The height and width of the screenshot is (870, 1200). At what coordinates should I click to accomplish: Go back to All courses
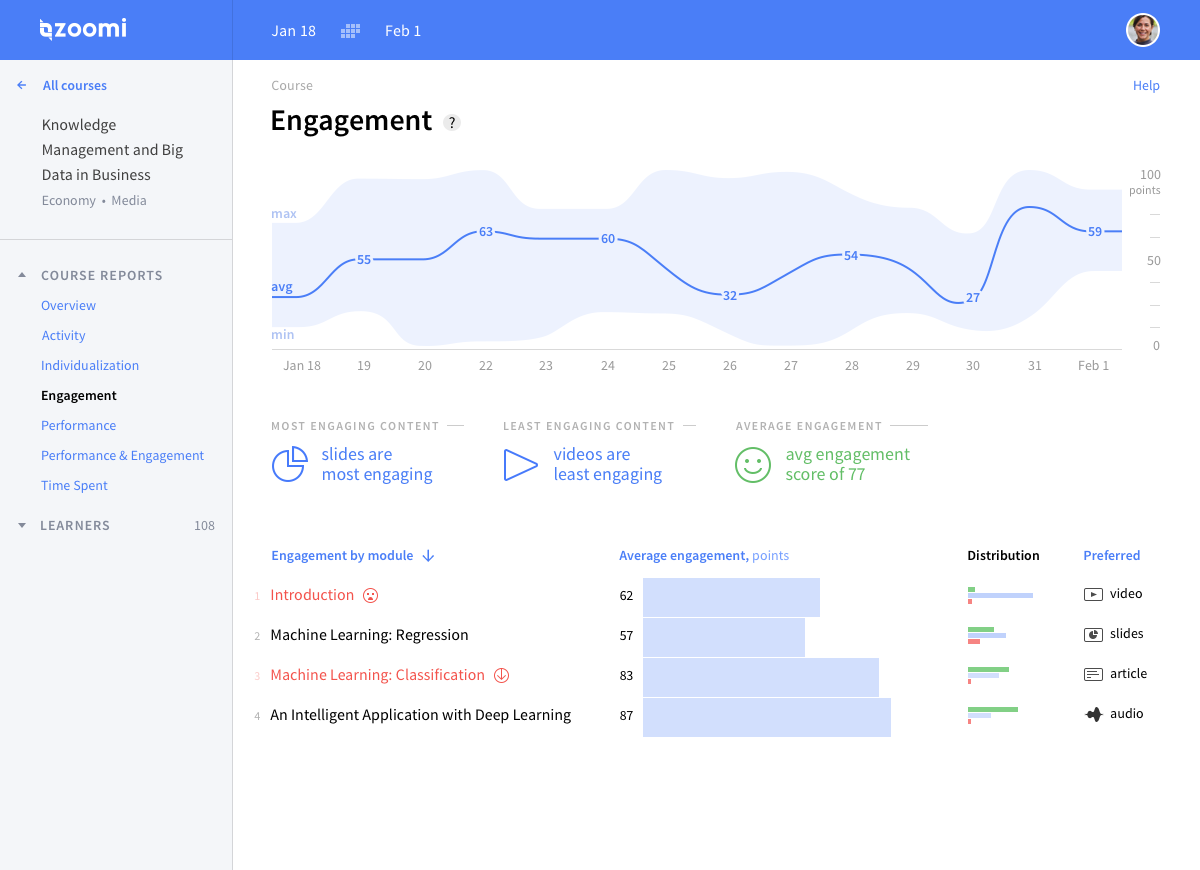click(x=74, y=85)
